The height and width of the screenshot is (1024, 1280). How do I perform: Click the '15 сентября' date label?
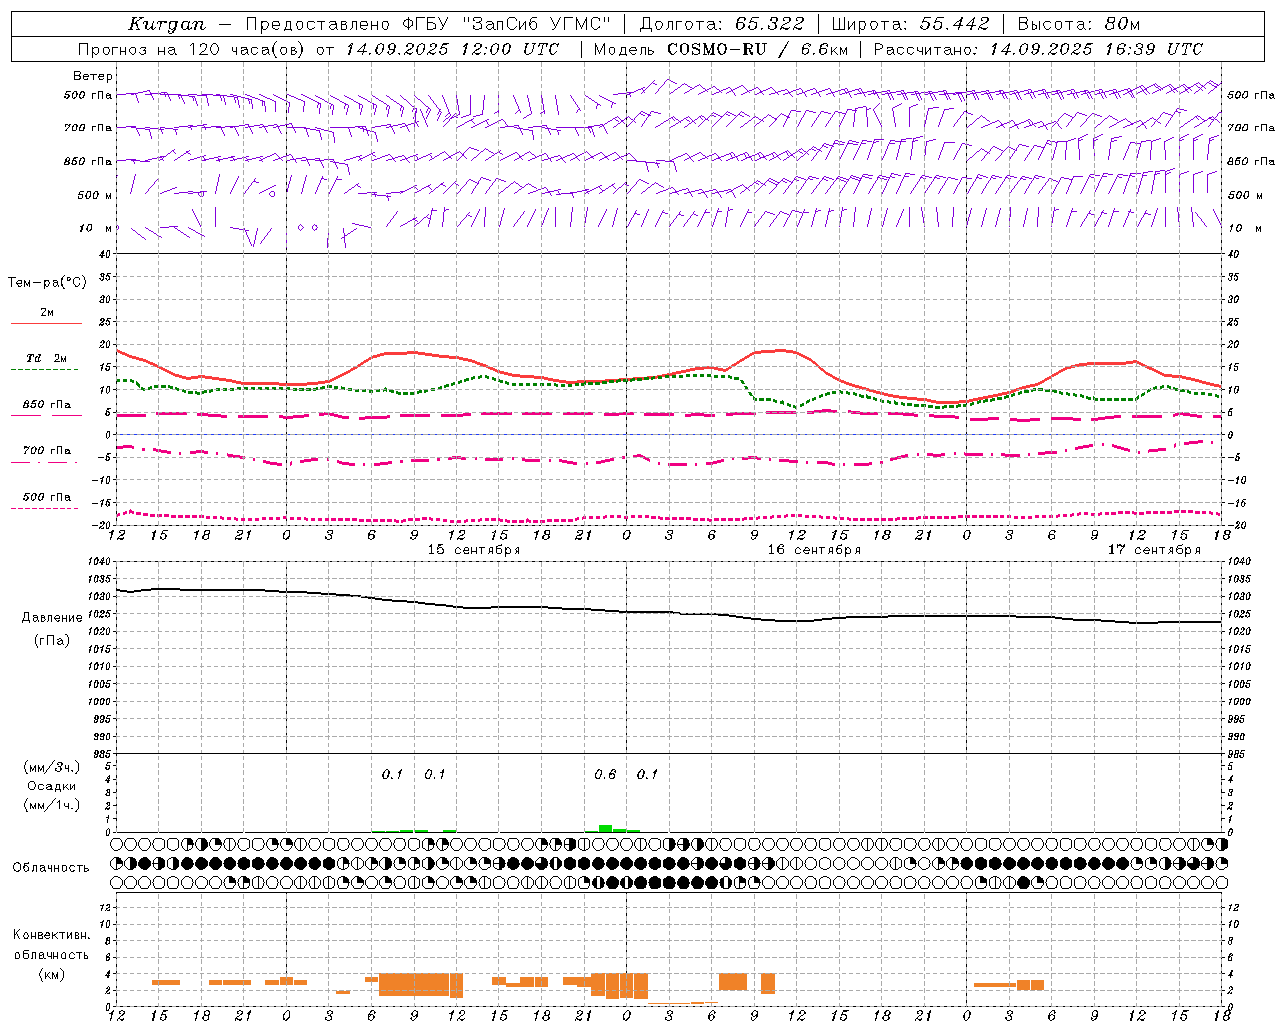coord(474,550)
